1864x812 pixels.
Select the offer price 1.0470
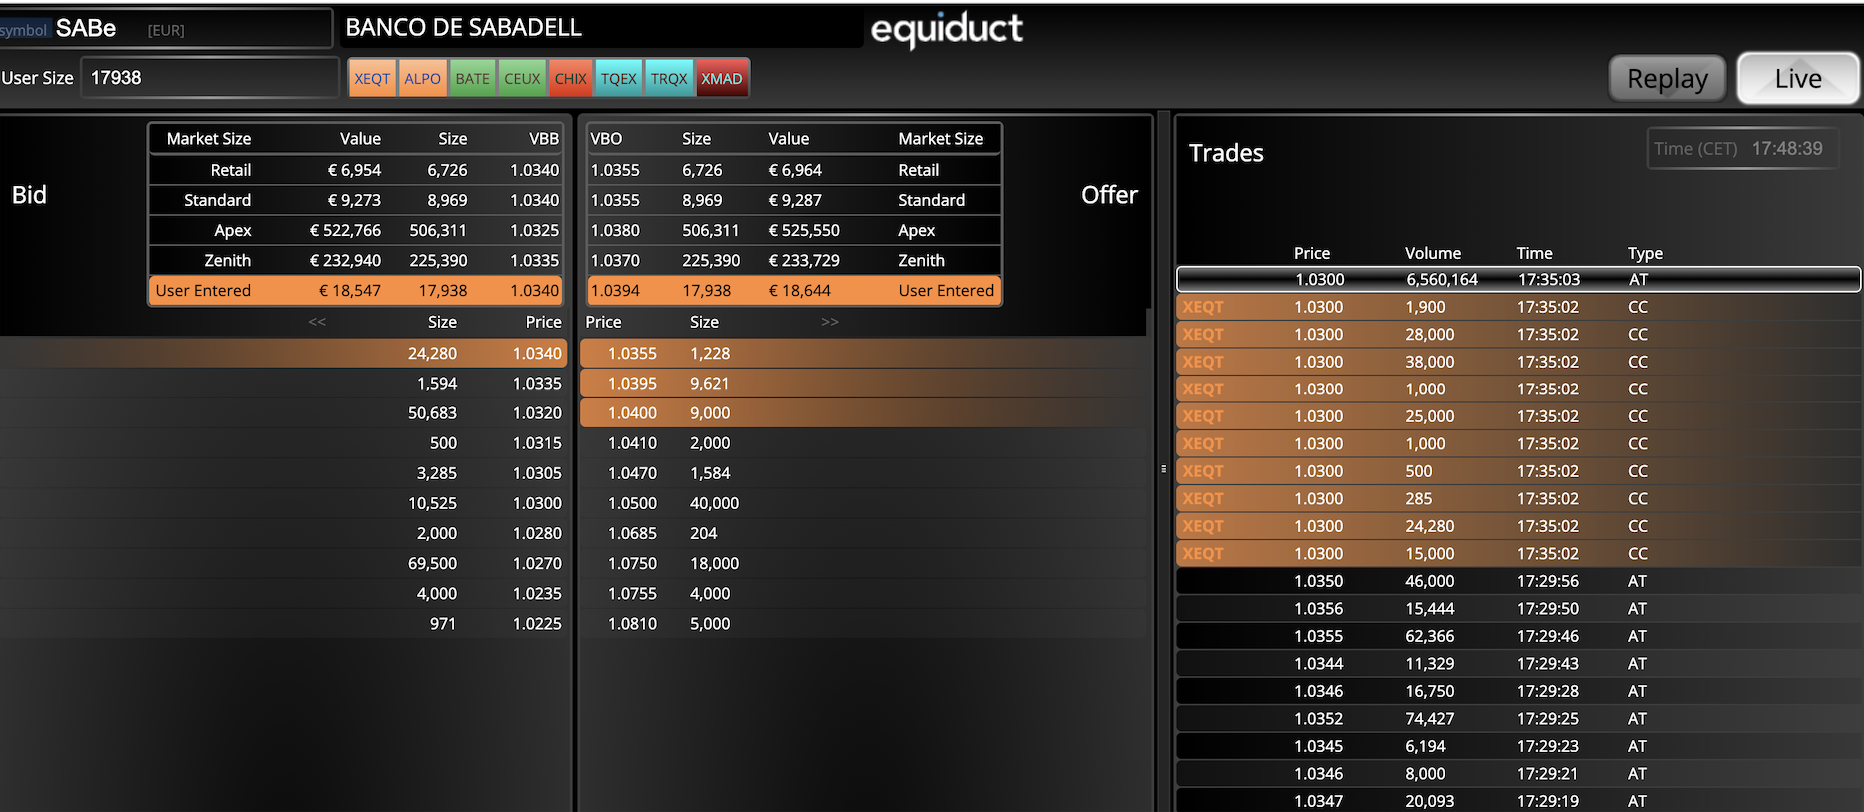point(632,473)
